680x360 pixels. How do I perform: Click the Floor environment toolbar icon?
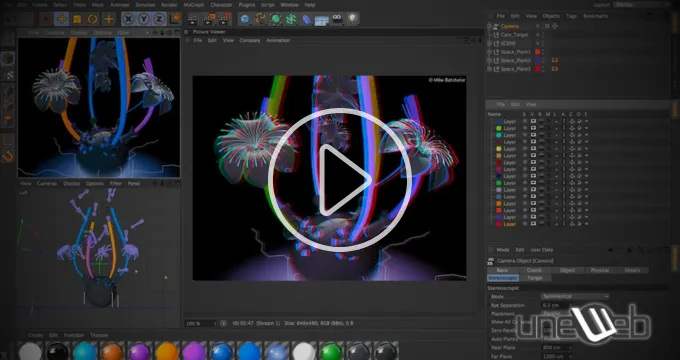click(x=321, y=20)
